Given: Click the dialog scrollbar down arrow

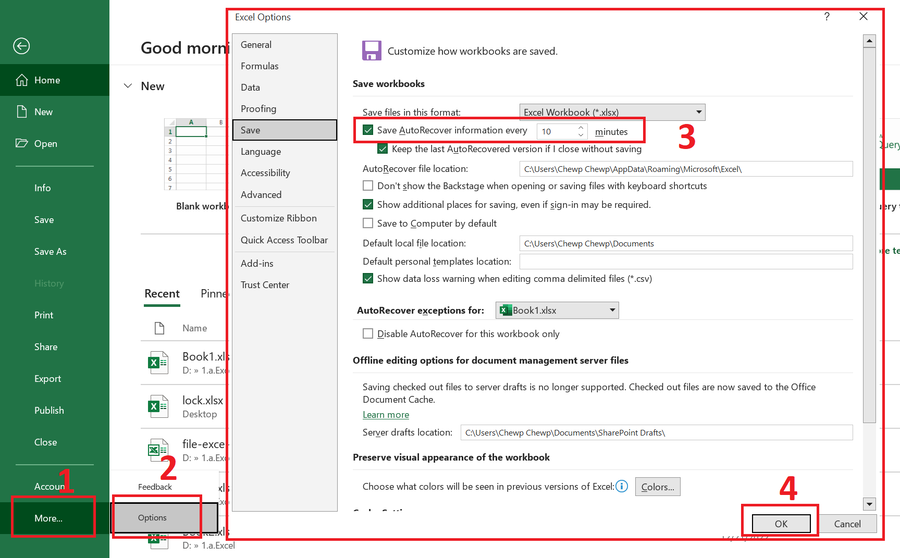Looking at the screenshot, I should pos(869,504).
